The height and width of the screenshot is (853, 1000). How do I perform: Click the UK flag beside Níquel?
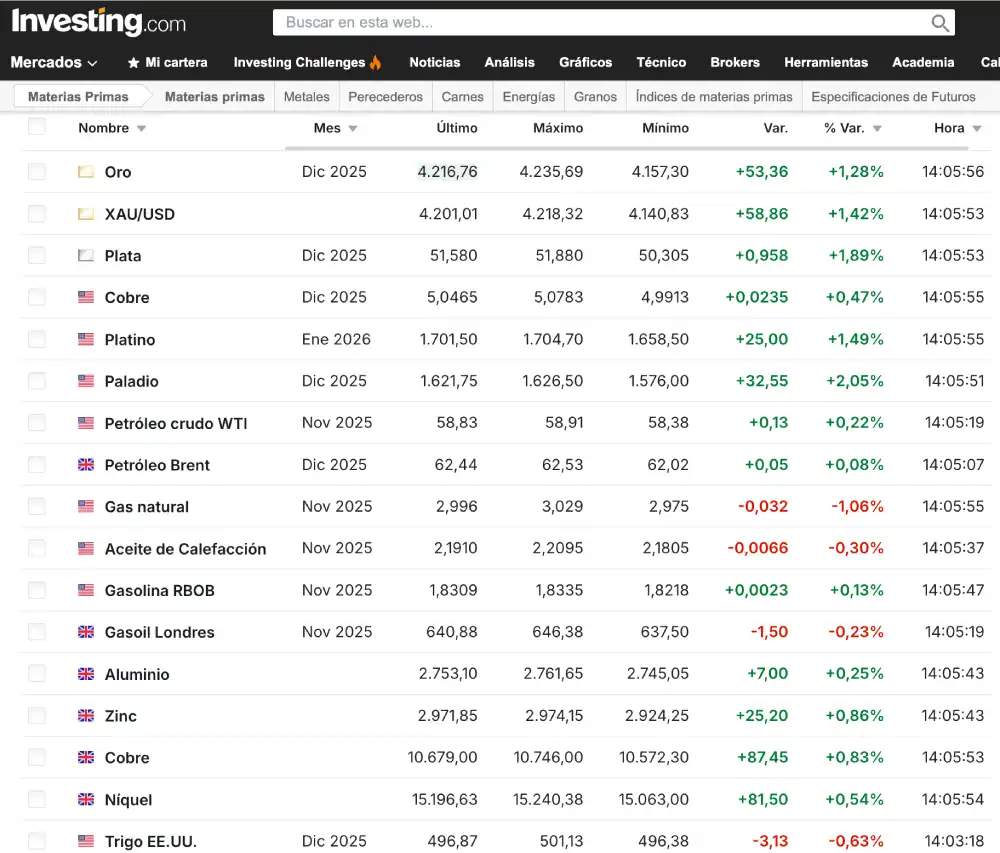tap(86, 800)
